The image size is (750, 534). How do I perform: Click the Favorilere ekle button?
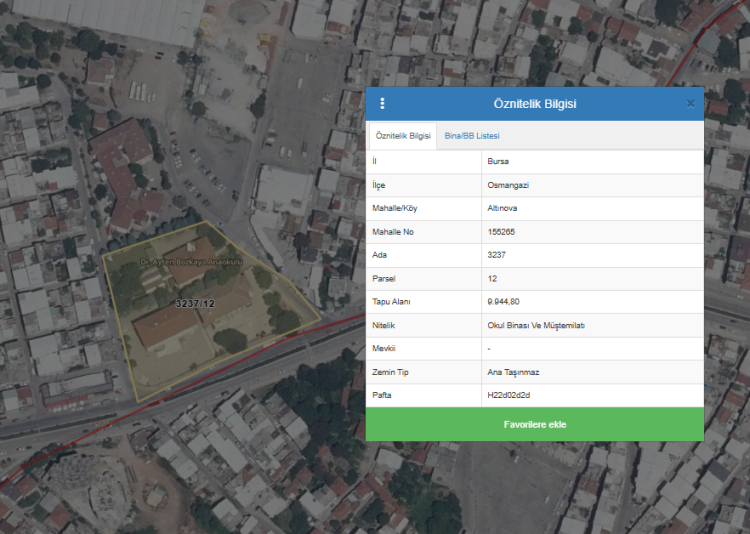(x=534, y=425)
